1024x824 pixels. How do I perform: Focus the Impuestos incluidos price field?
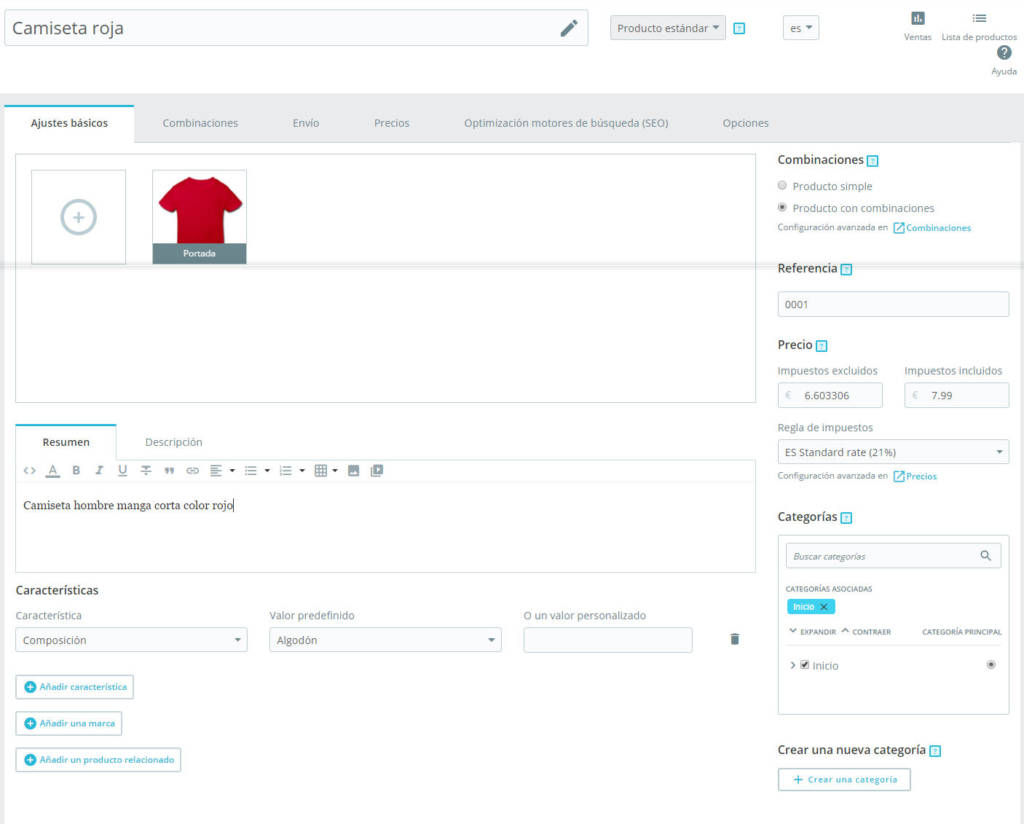956,395
